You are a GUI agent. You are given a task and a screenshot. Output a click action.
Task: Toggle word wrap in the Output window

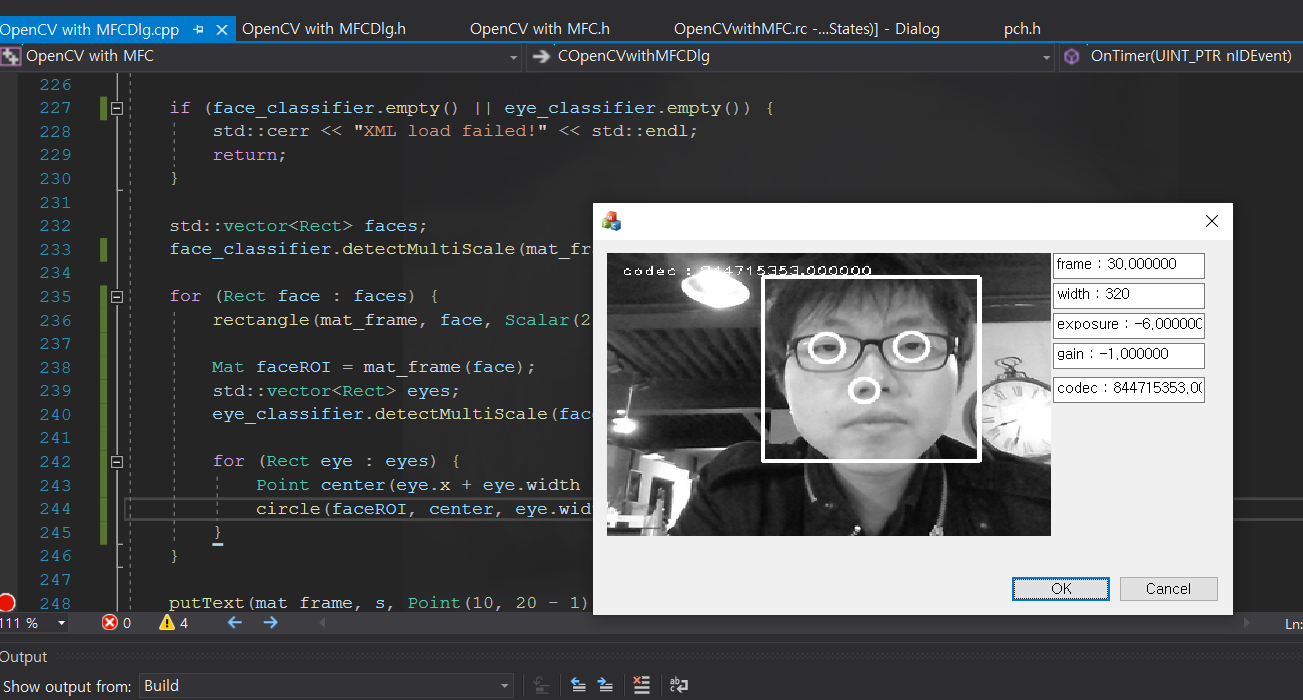click(x=678, y=685)
